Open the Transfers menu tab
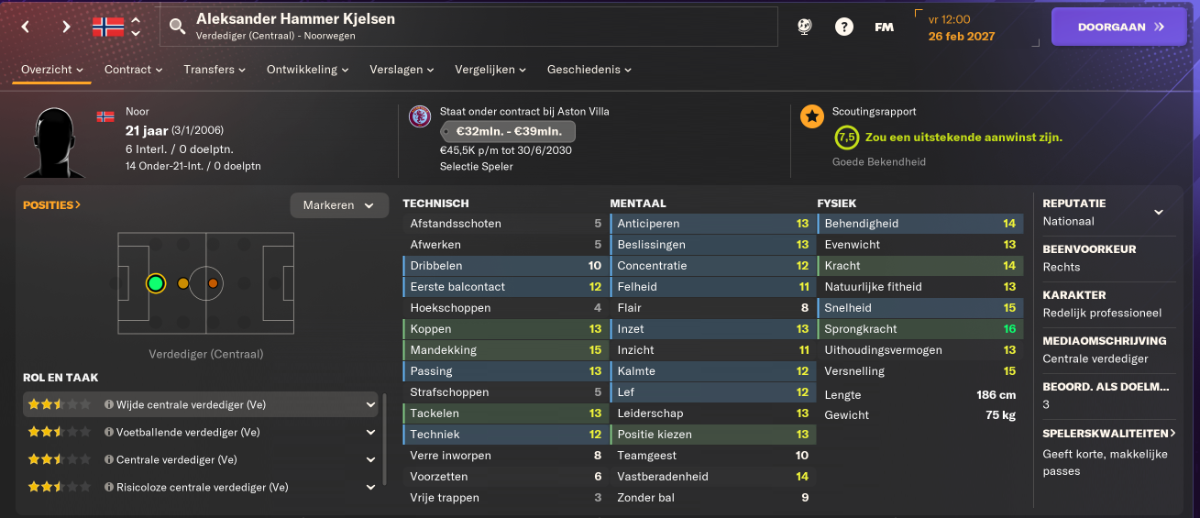Screen dimensions: 1200x518 click(215, 70)
